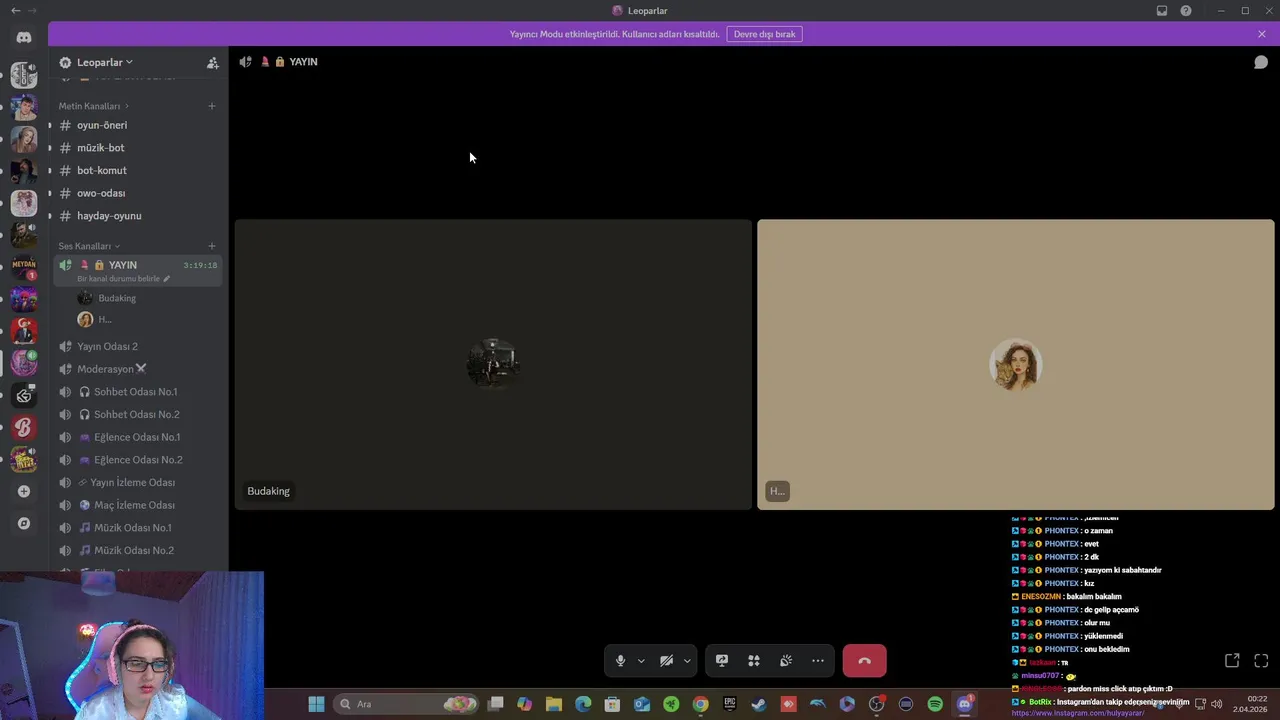Dismiss streamer mode banner
Screen dimensions: 1280x720
[1262, 34]
